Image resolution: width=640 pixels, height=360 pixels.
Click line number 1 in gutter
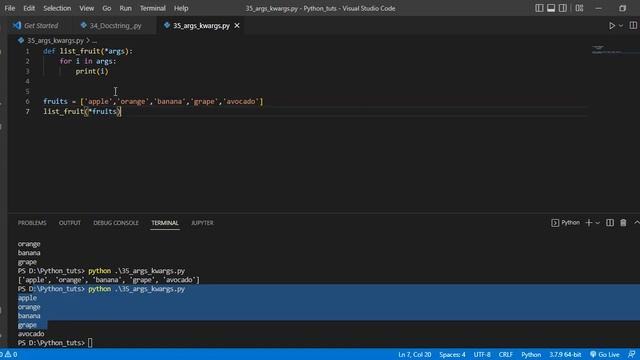click(27, 51)
